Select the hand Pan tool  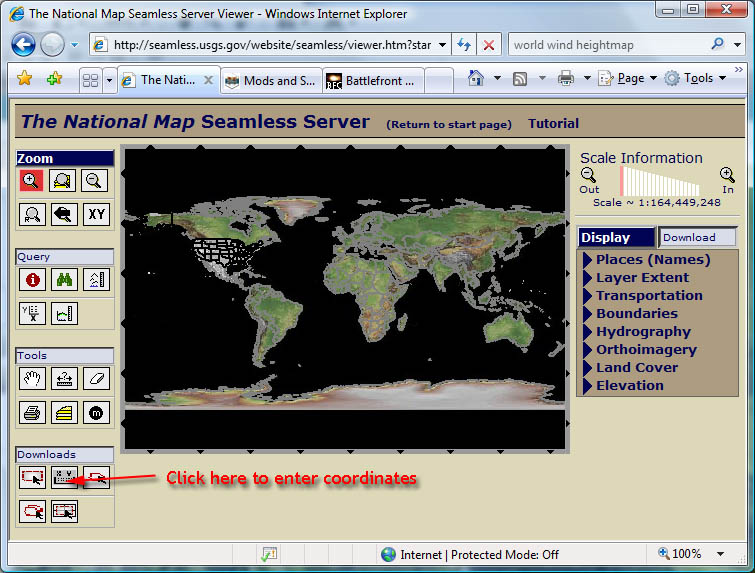coord(32,378)
